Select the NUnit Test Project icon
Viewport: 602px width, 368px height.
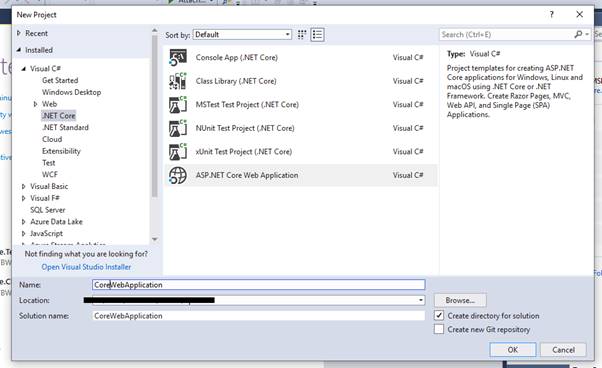click(178, 128)
